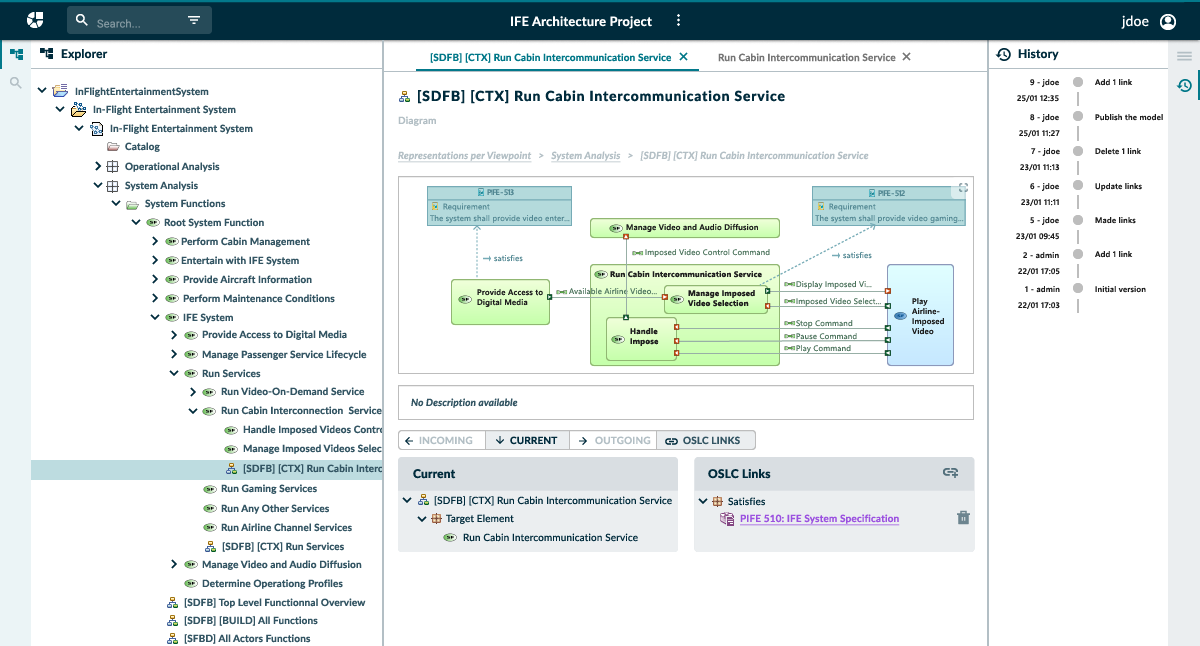
Task: Close the SDFB CTX Run Cabin tab
Action: tap(684, 57)
